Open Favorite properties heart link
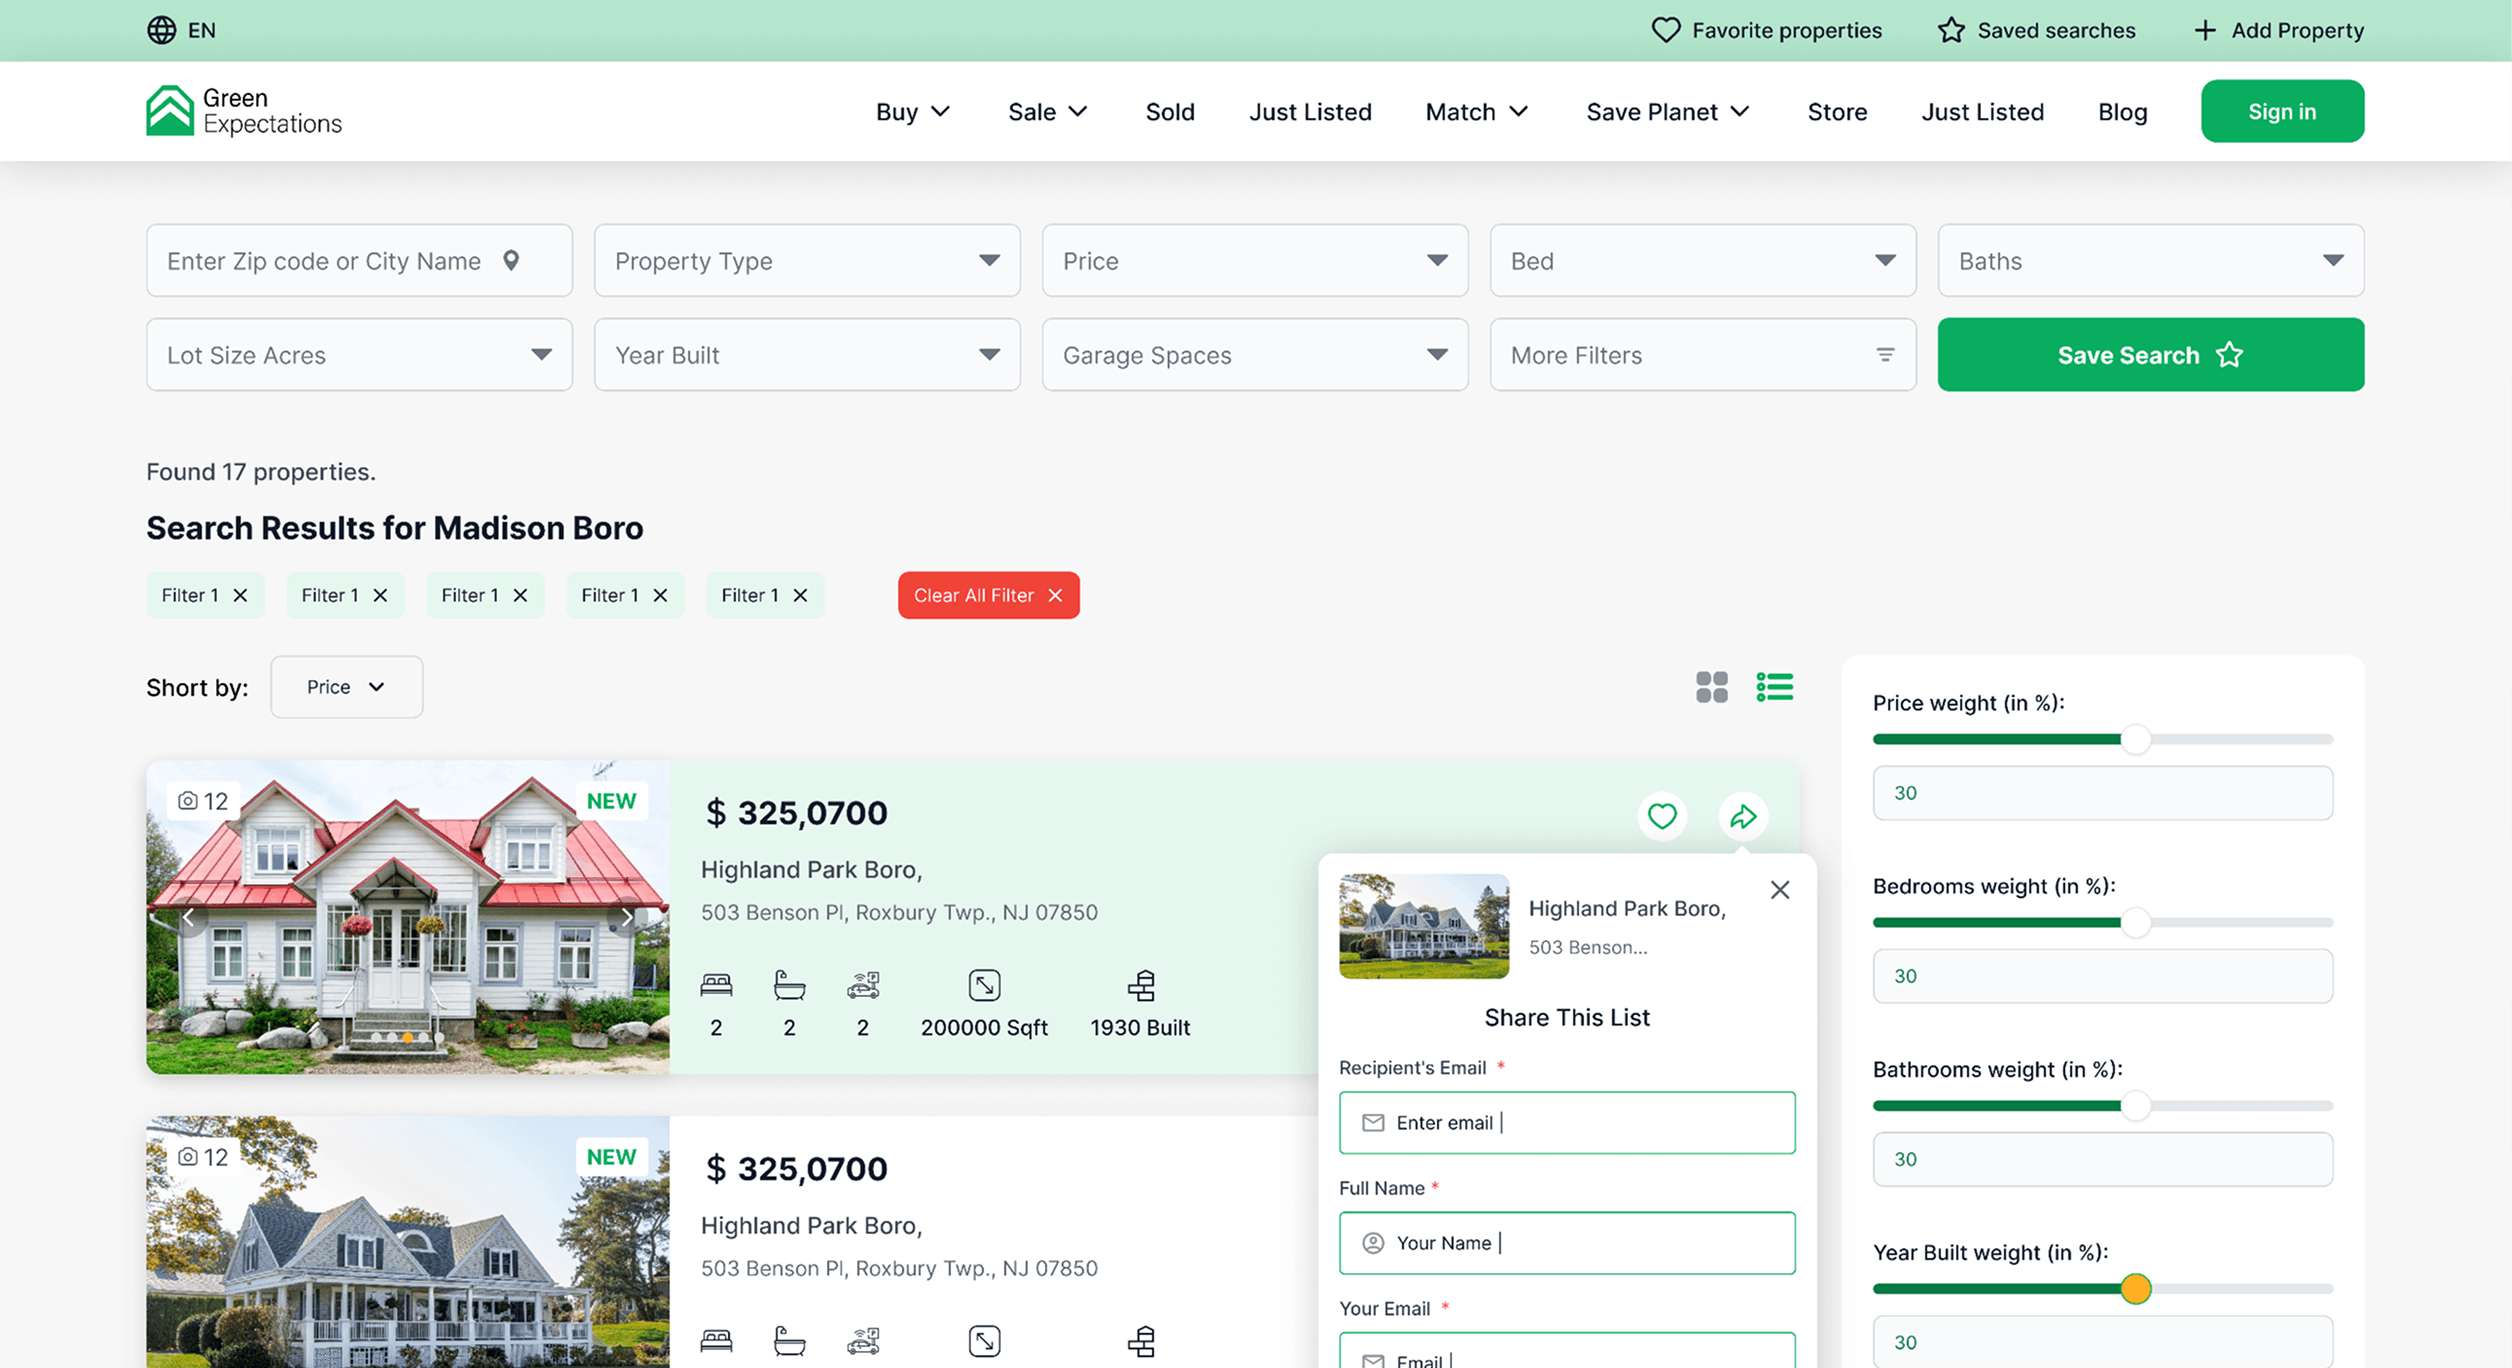This screenshot has width=2512, height=1368. click(1766, 30)
